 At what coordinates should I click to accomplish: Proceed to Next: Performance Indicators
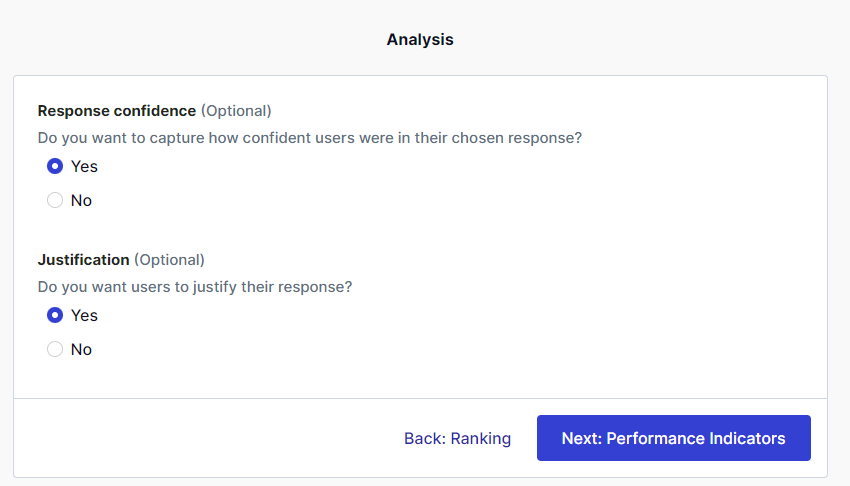coord(673,438)
